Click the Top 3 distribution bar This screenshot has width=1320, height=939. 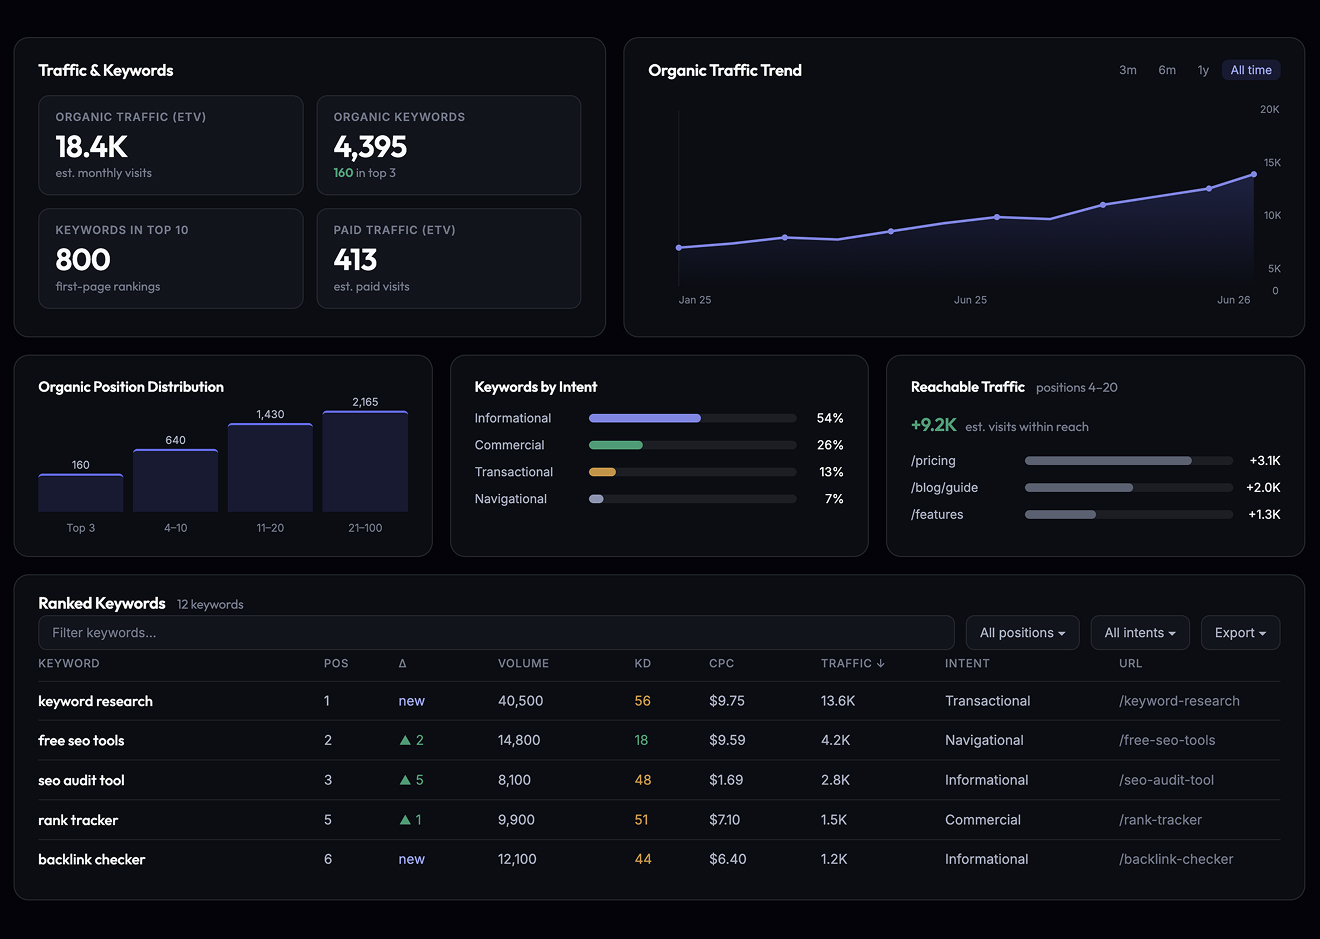point(81,493)
